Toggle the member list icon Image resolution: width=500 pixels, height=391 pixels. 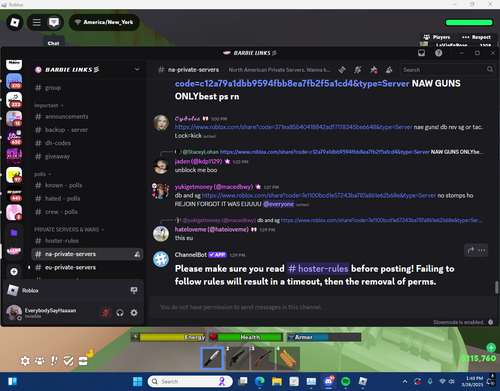[389, 70]
